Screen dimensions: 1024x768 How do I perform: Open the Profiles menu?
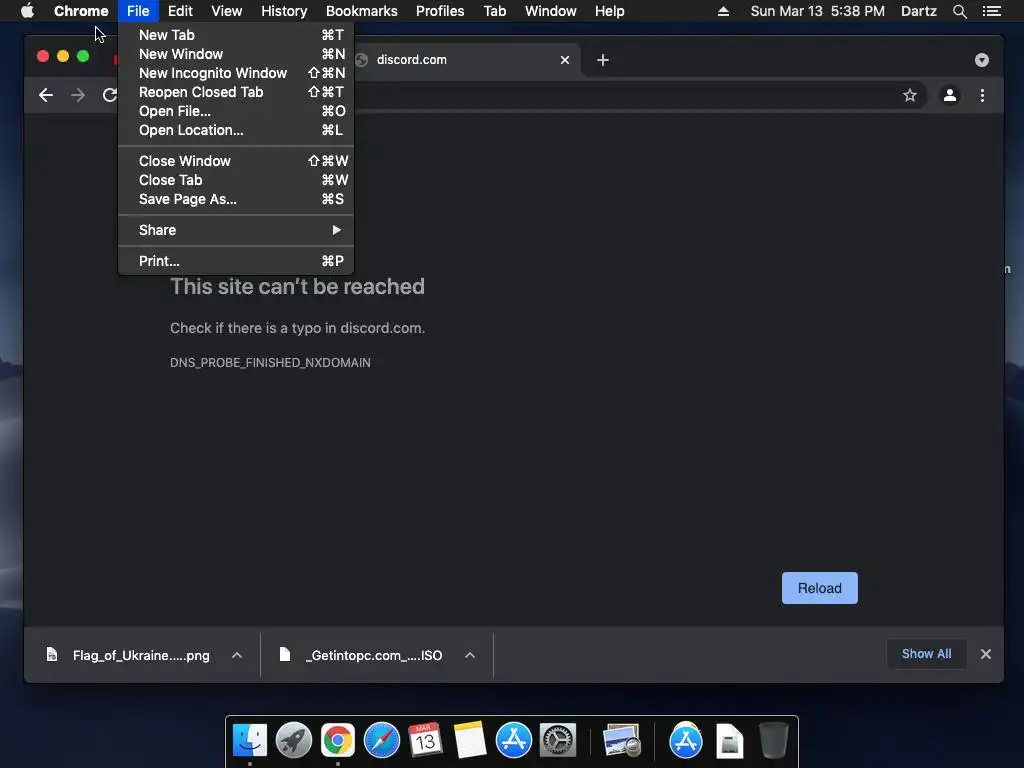(440, 11)
